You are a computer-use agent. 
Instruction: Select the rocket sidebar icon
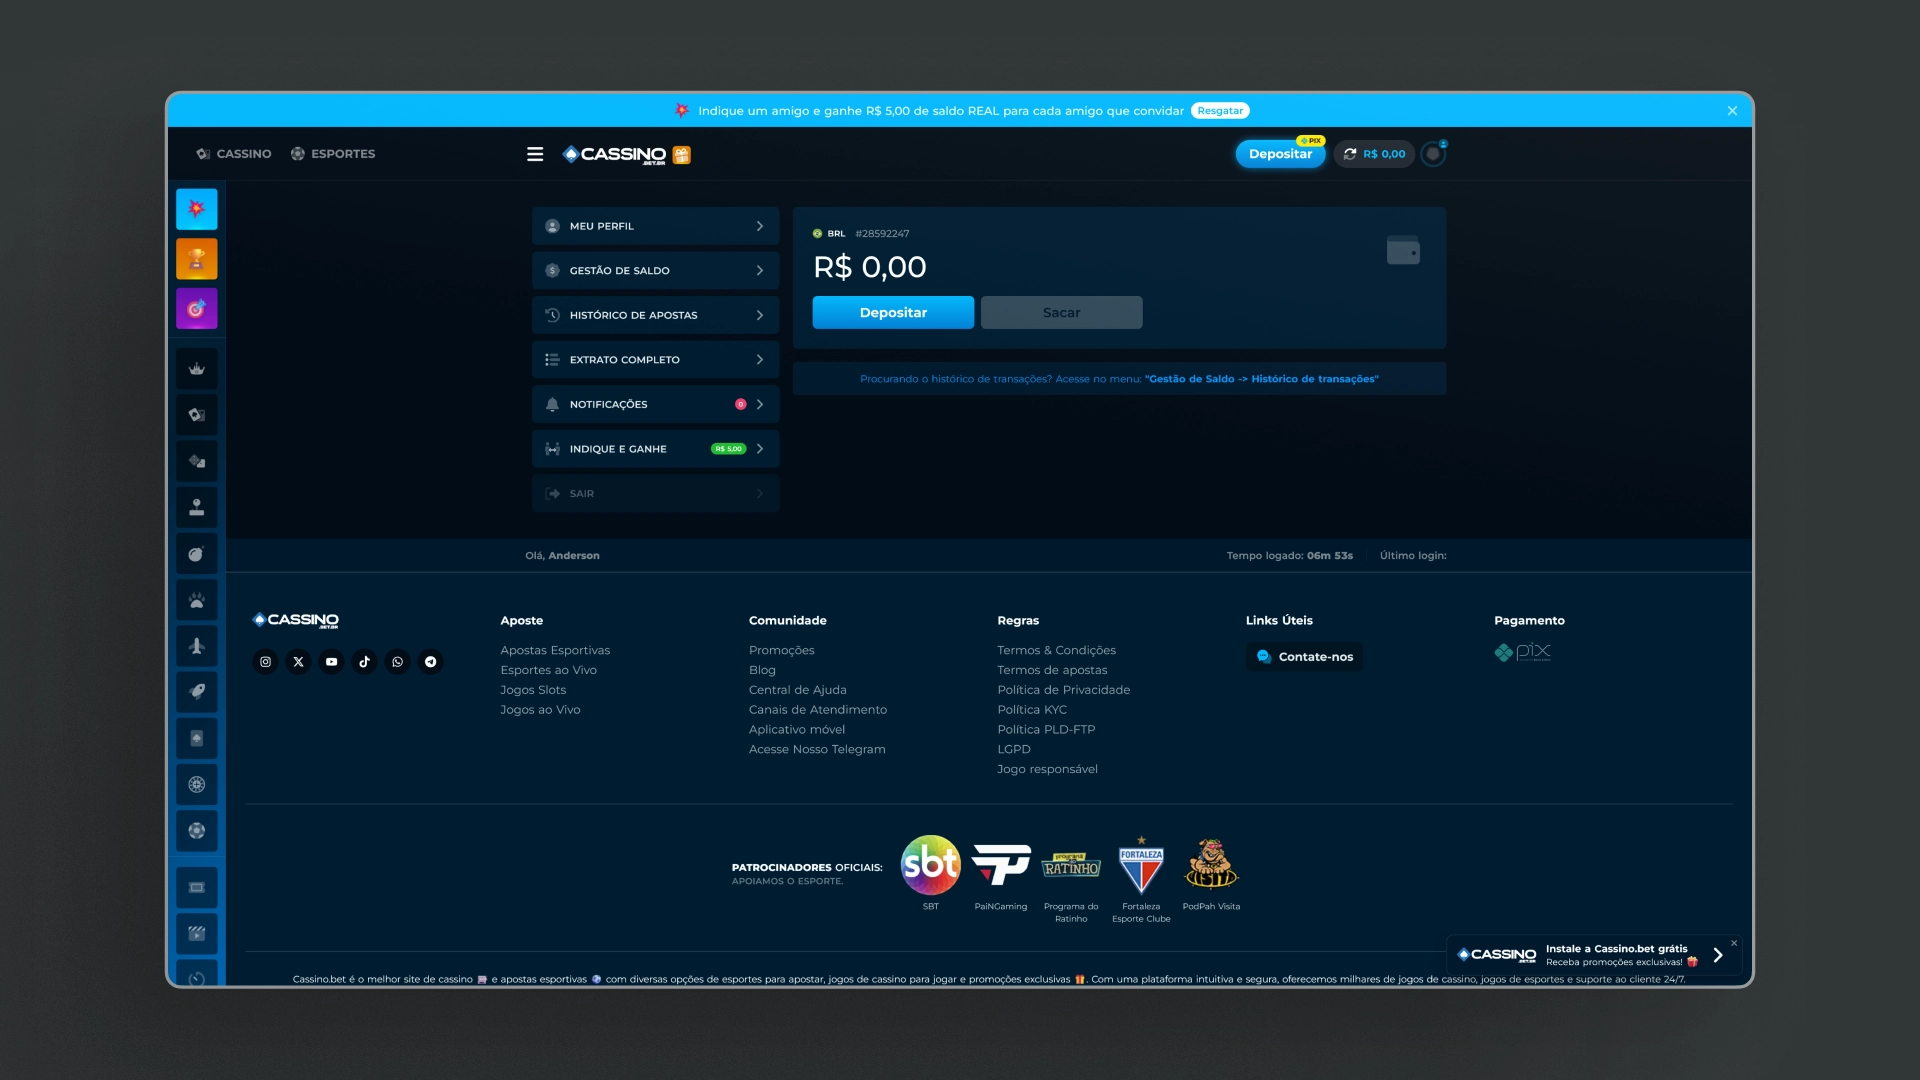pyautogui.click(x=197, y=692)
